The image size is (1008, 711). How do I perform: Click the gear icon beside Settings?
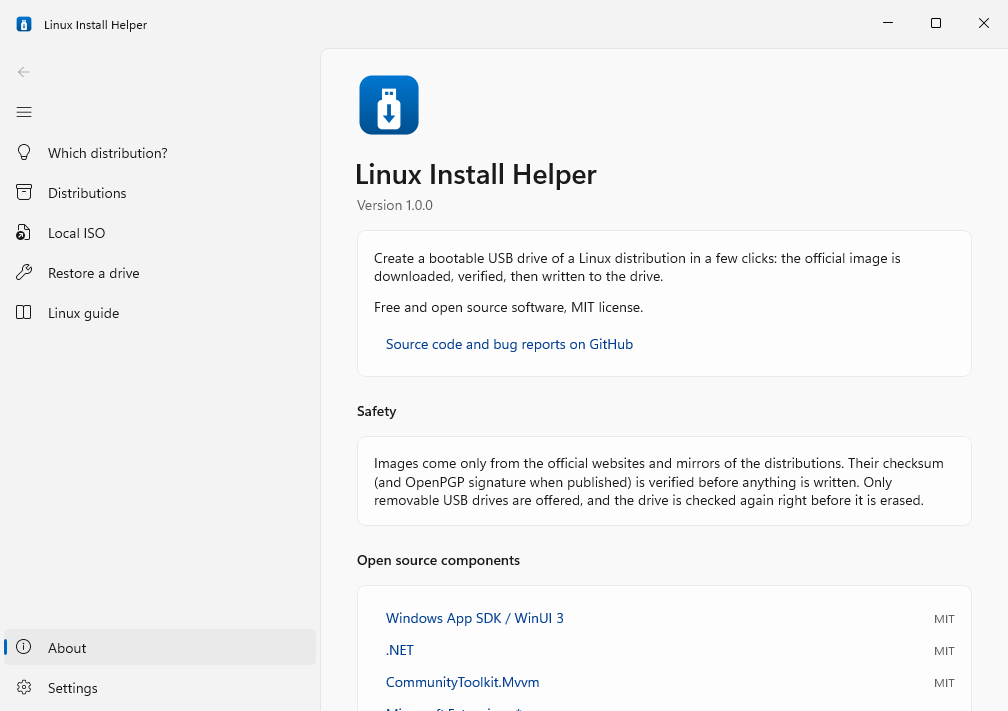24,687
